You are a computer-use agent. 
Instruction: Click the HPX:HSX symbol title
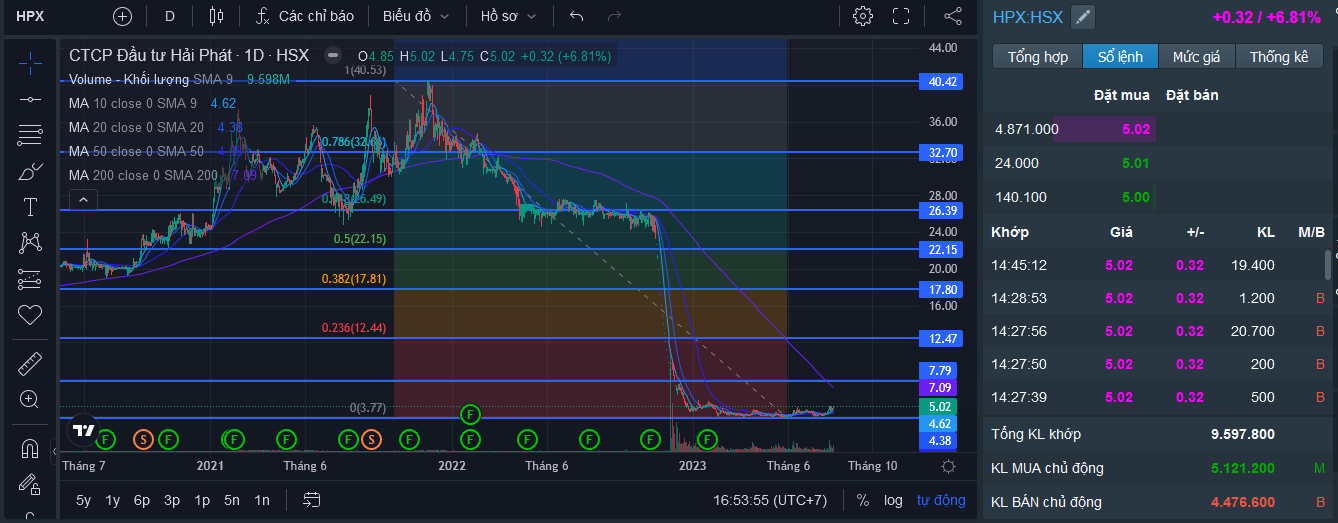point(1027,17)
